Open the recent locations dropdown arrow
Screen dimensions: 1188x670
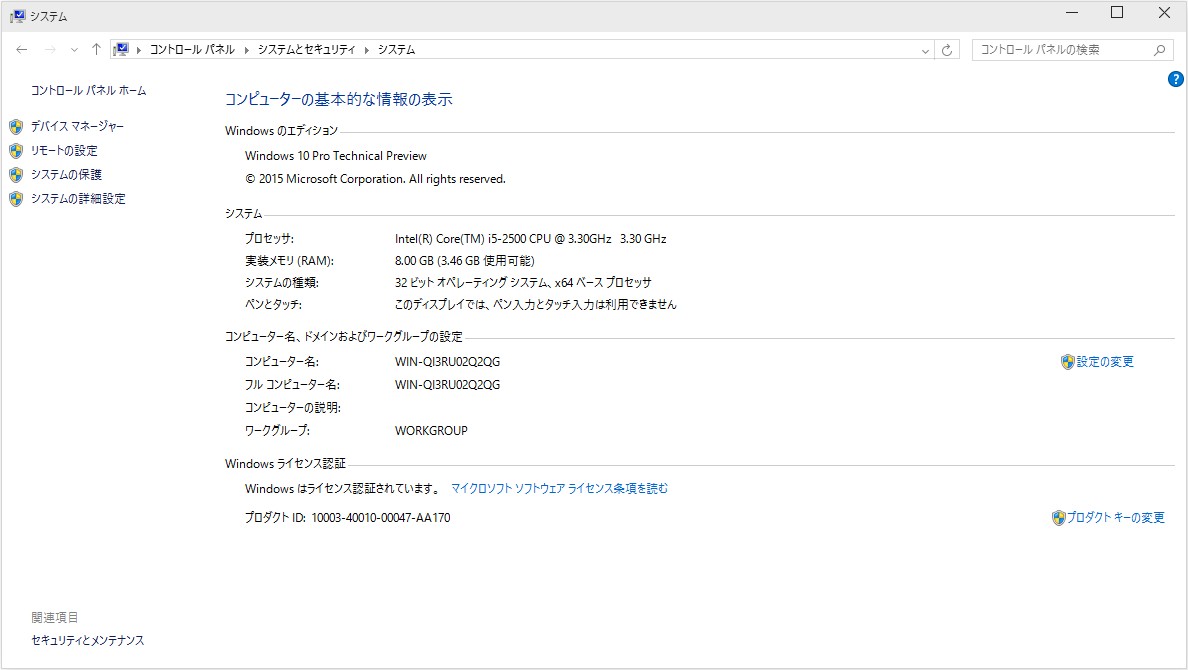(73, 50)
